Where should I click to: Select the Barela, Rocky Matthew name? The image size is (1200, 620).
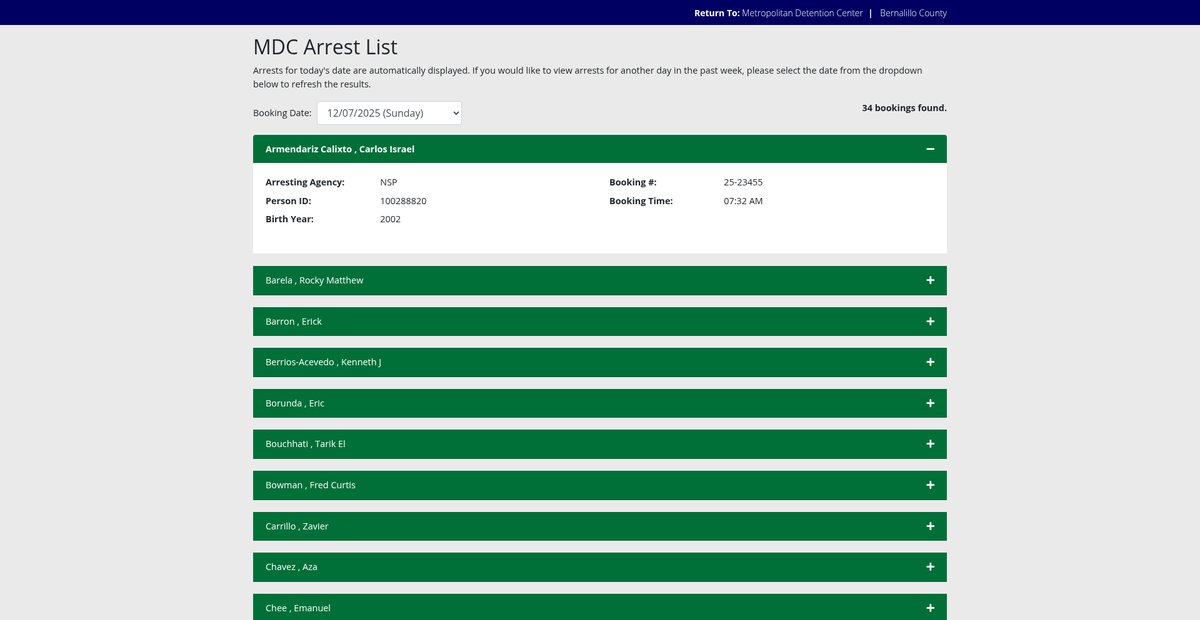[x=314, y=281]
